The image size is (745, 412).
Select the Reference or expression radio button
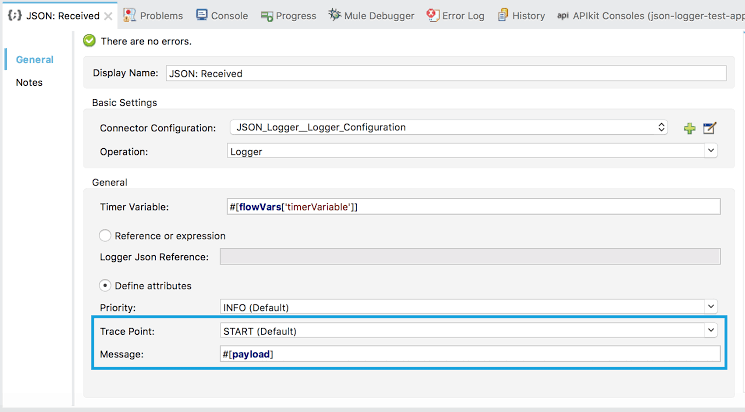tap(105, 236)
